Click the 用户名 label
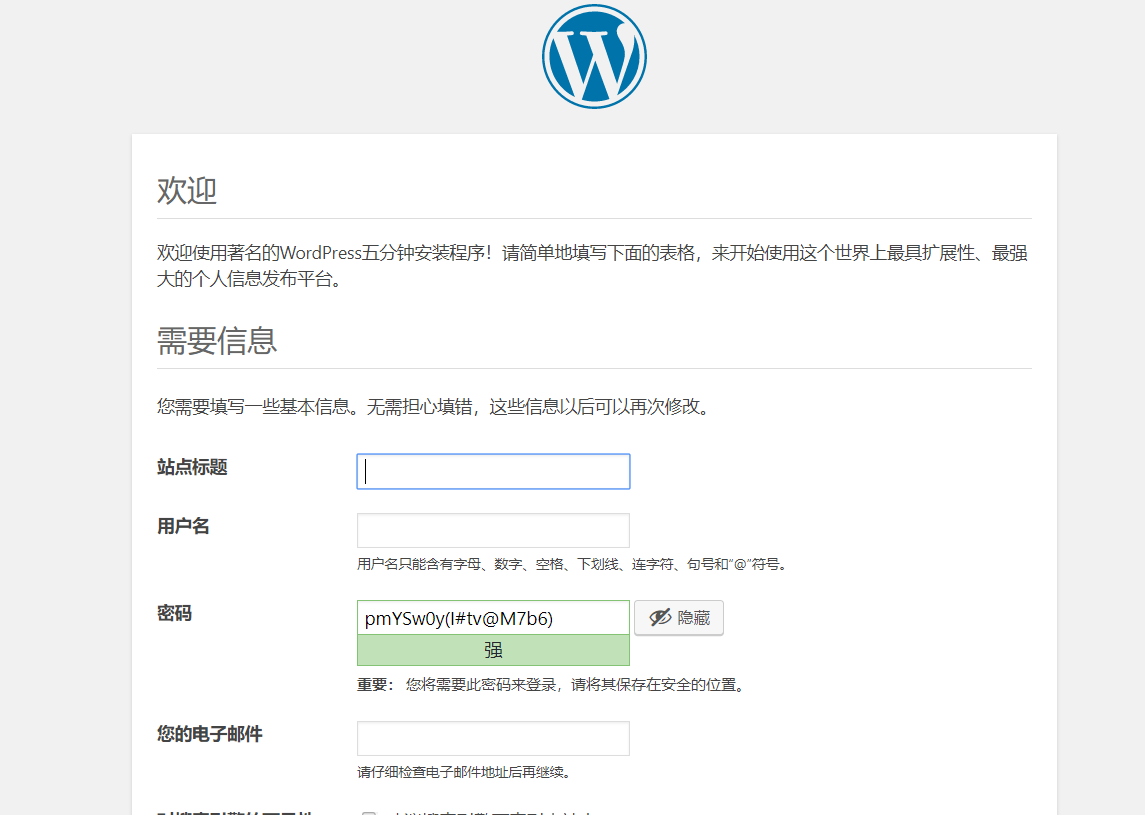Image resolution: width=1145 pixels, height=815 pixels. (x=183, y=527)
